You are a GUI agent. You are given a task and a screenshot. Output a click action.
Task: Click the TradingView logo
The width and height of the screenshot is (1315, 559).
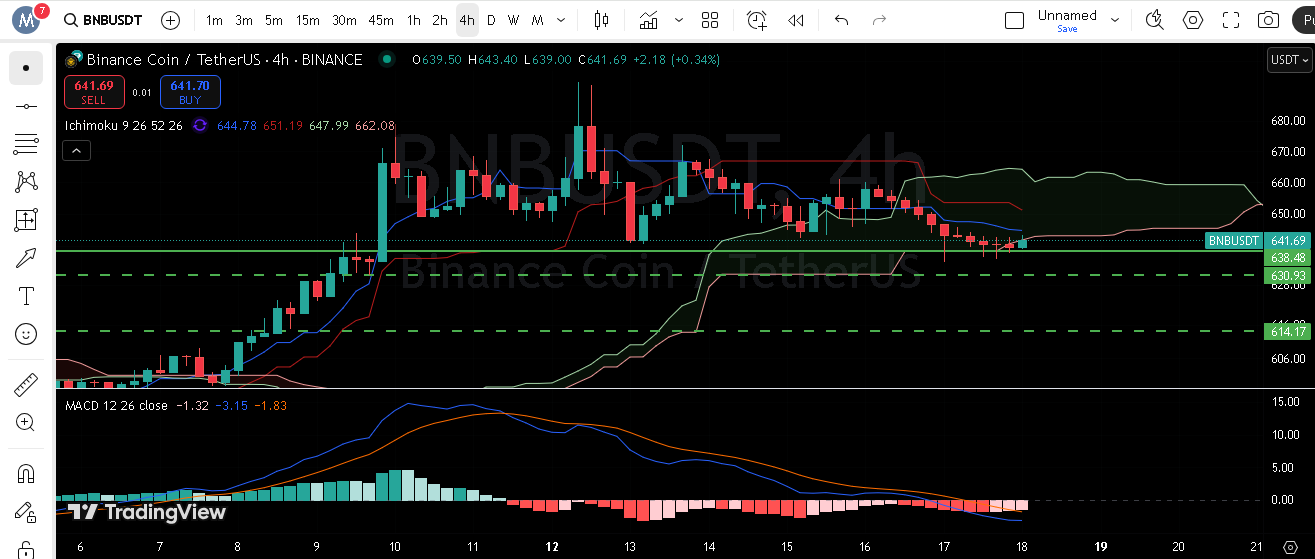pos(147,512)
